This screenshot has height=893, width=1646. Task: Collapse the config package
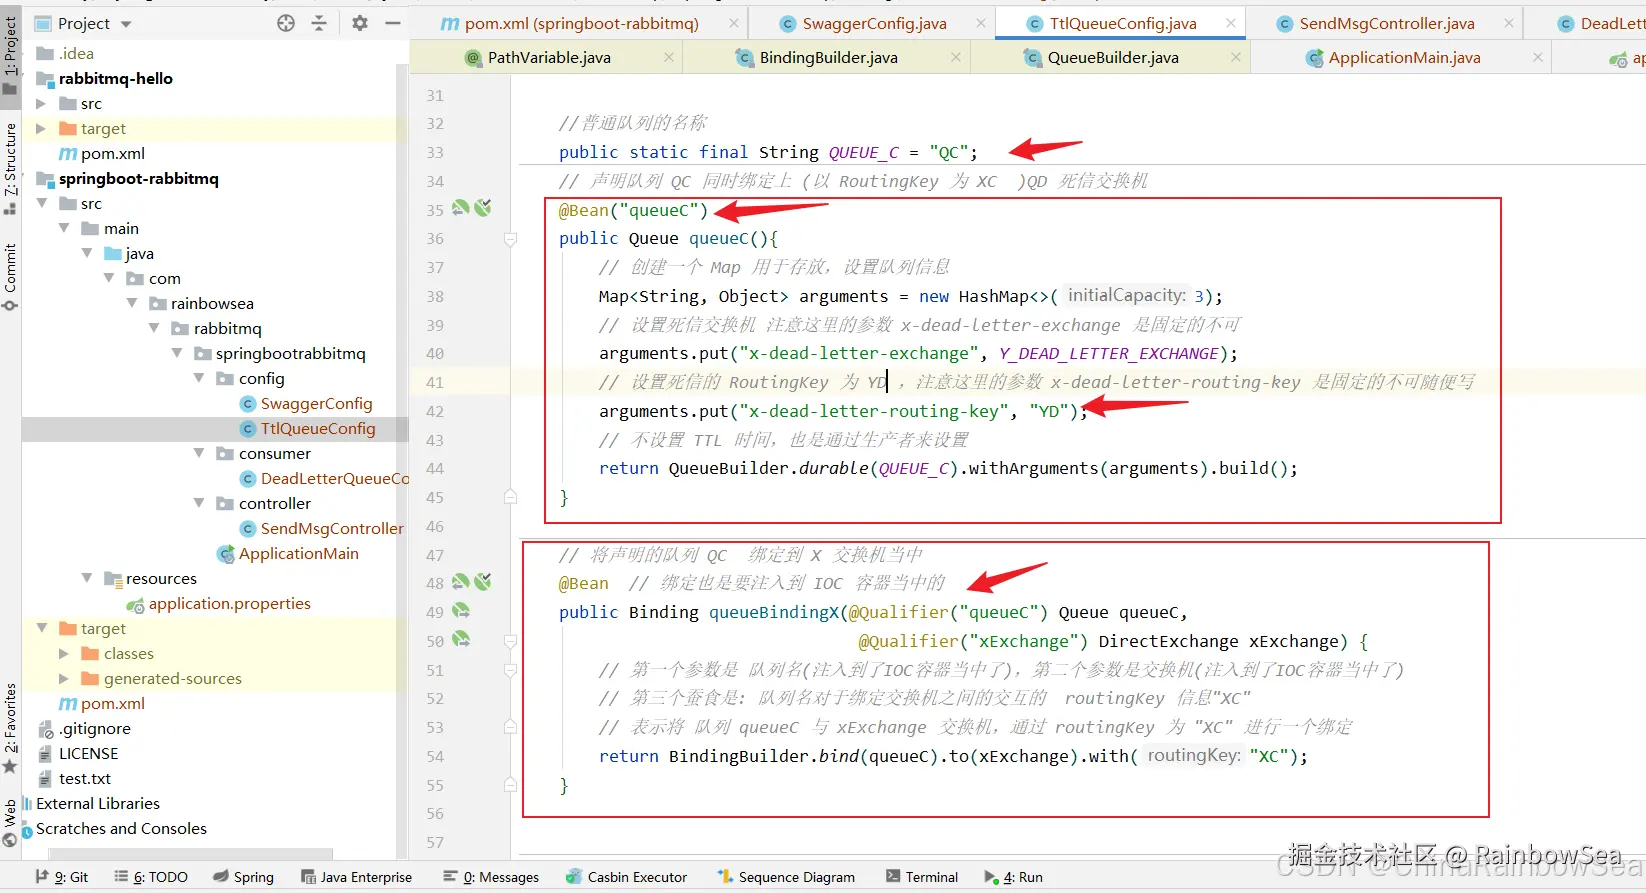(199, 378)
